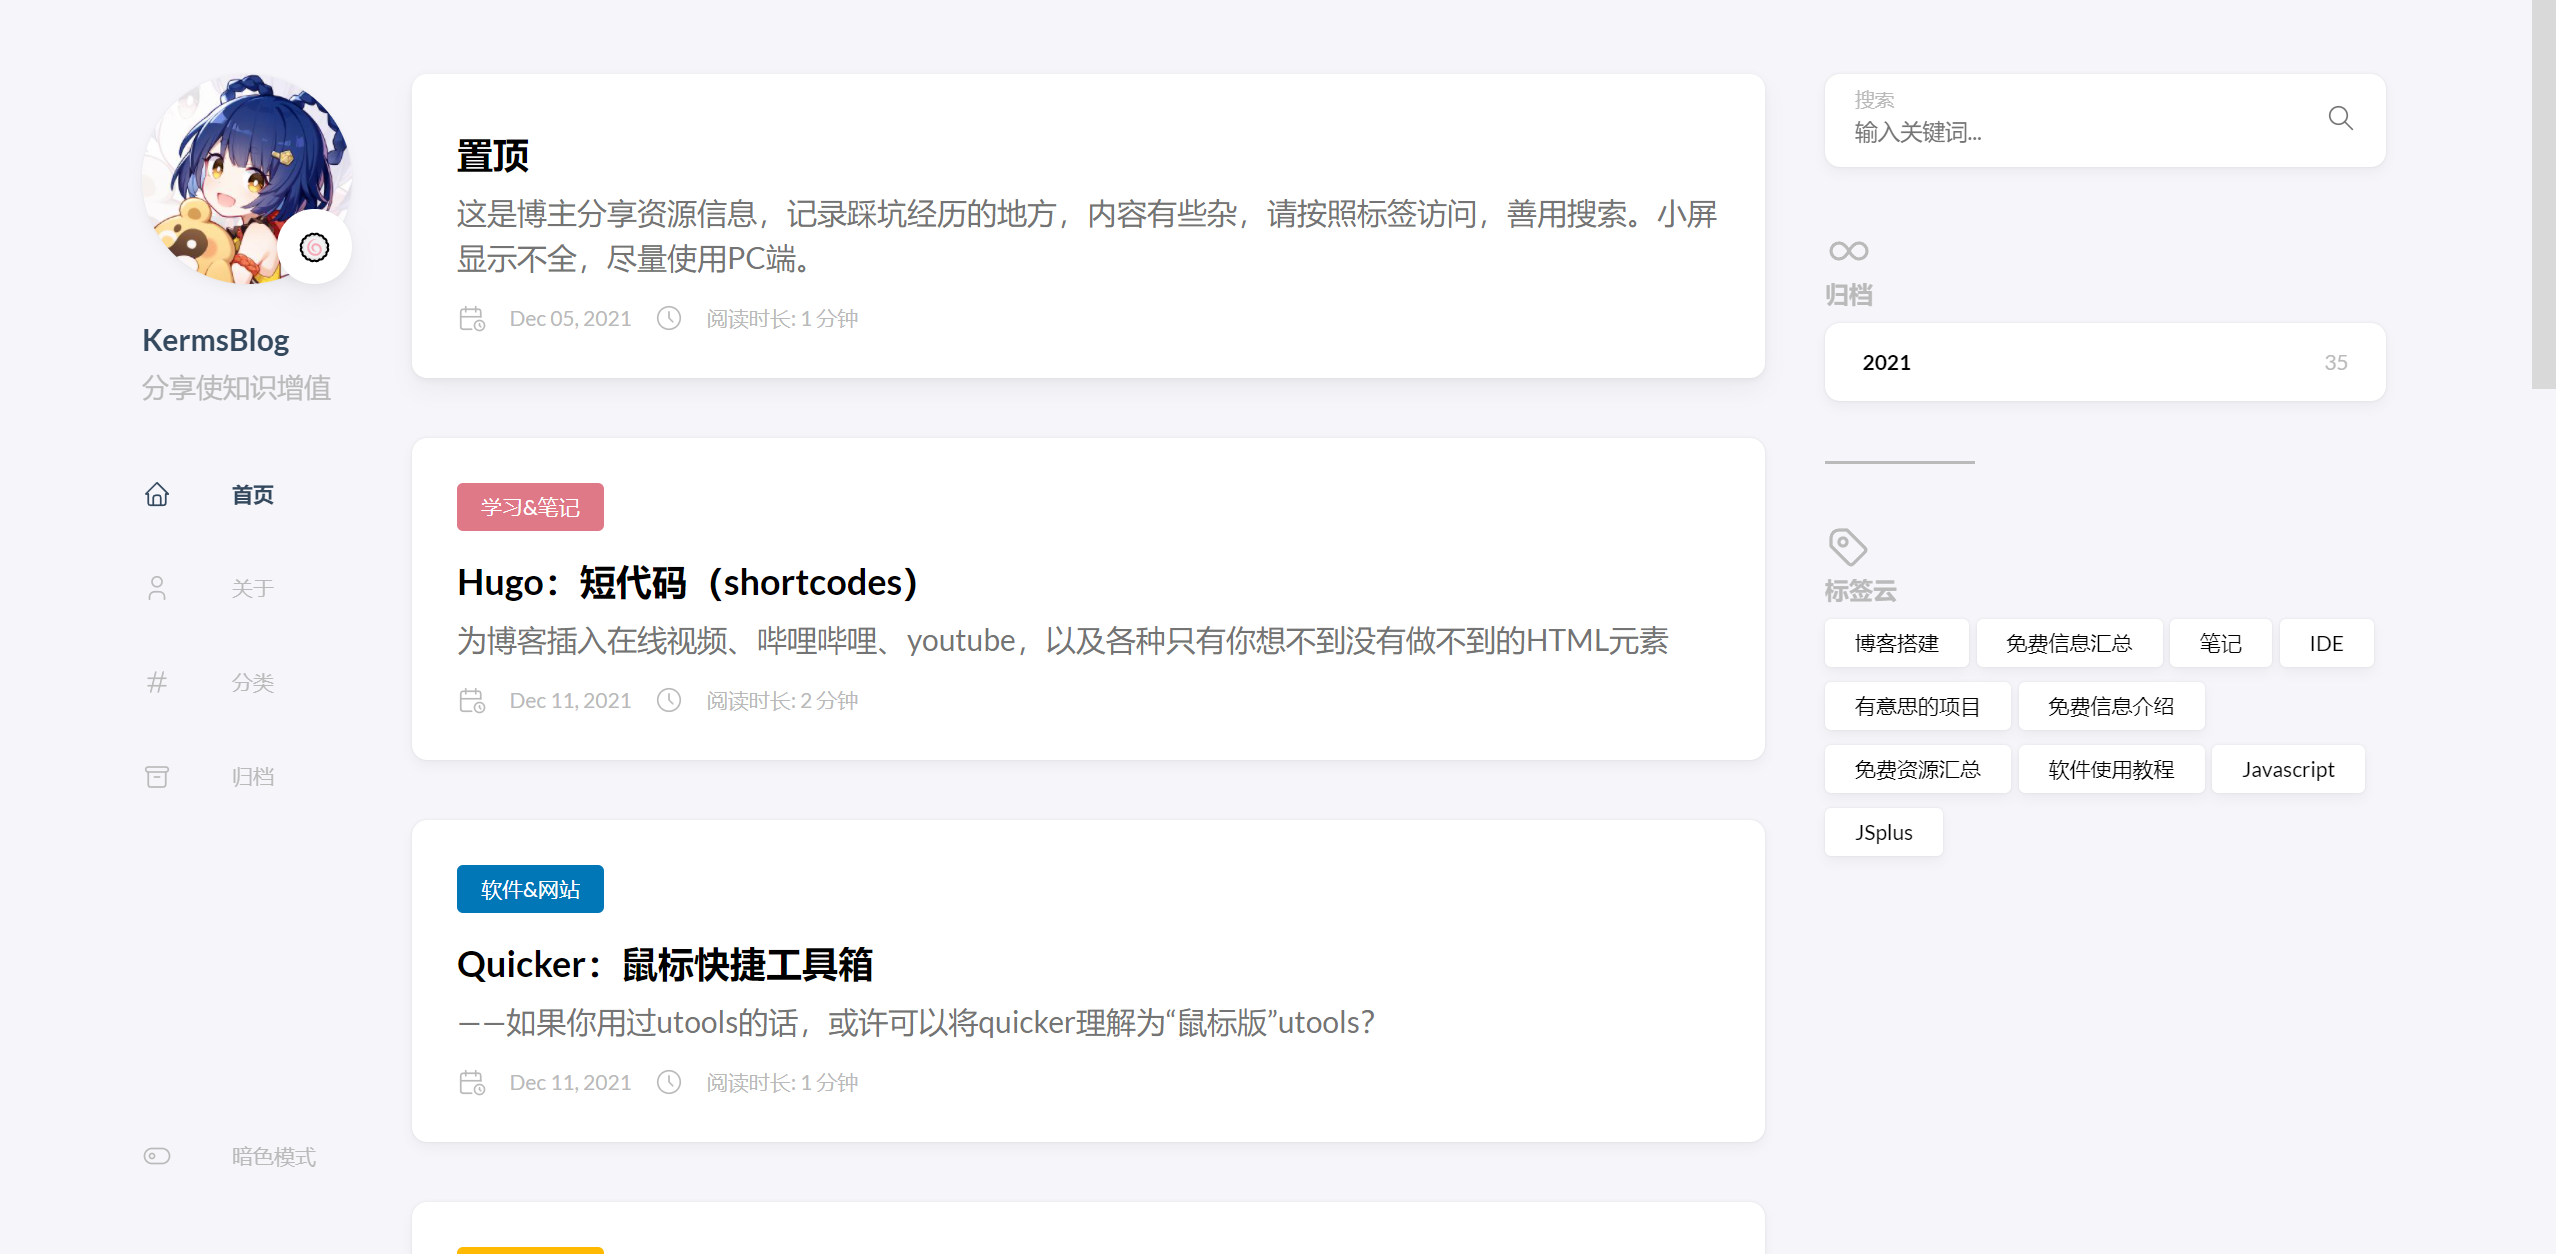
Task: Open the Quicker mouse toolbox post
Action: pyautogui.click(x=665, y=965)
